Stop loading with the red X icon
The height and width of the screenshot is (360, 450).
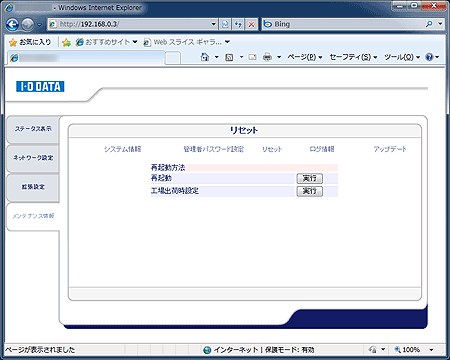click(x=251, y=24)
